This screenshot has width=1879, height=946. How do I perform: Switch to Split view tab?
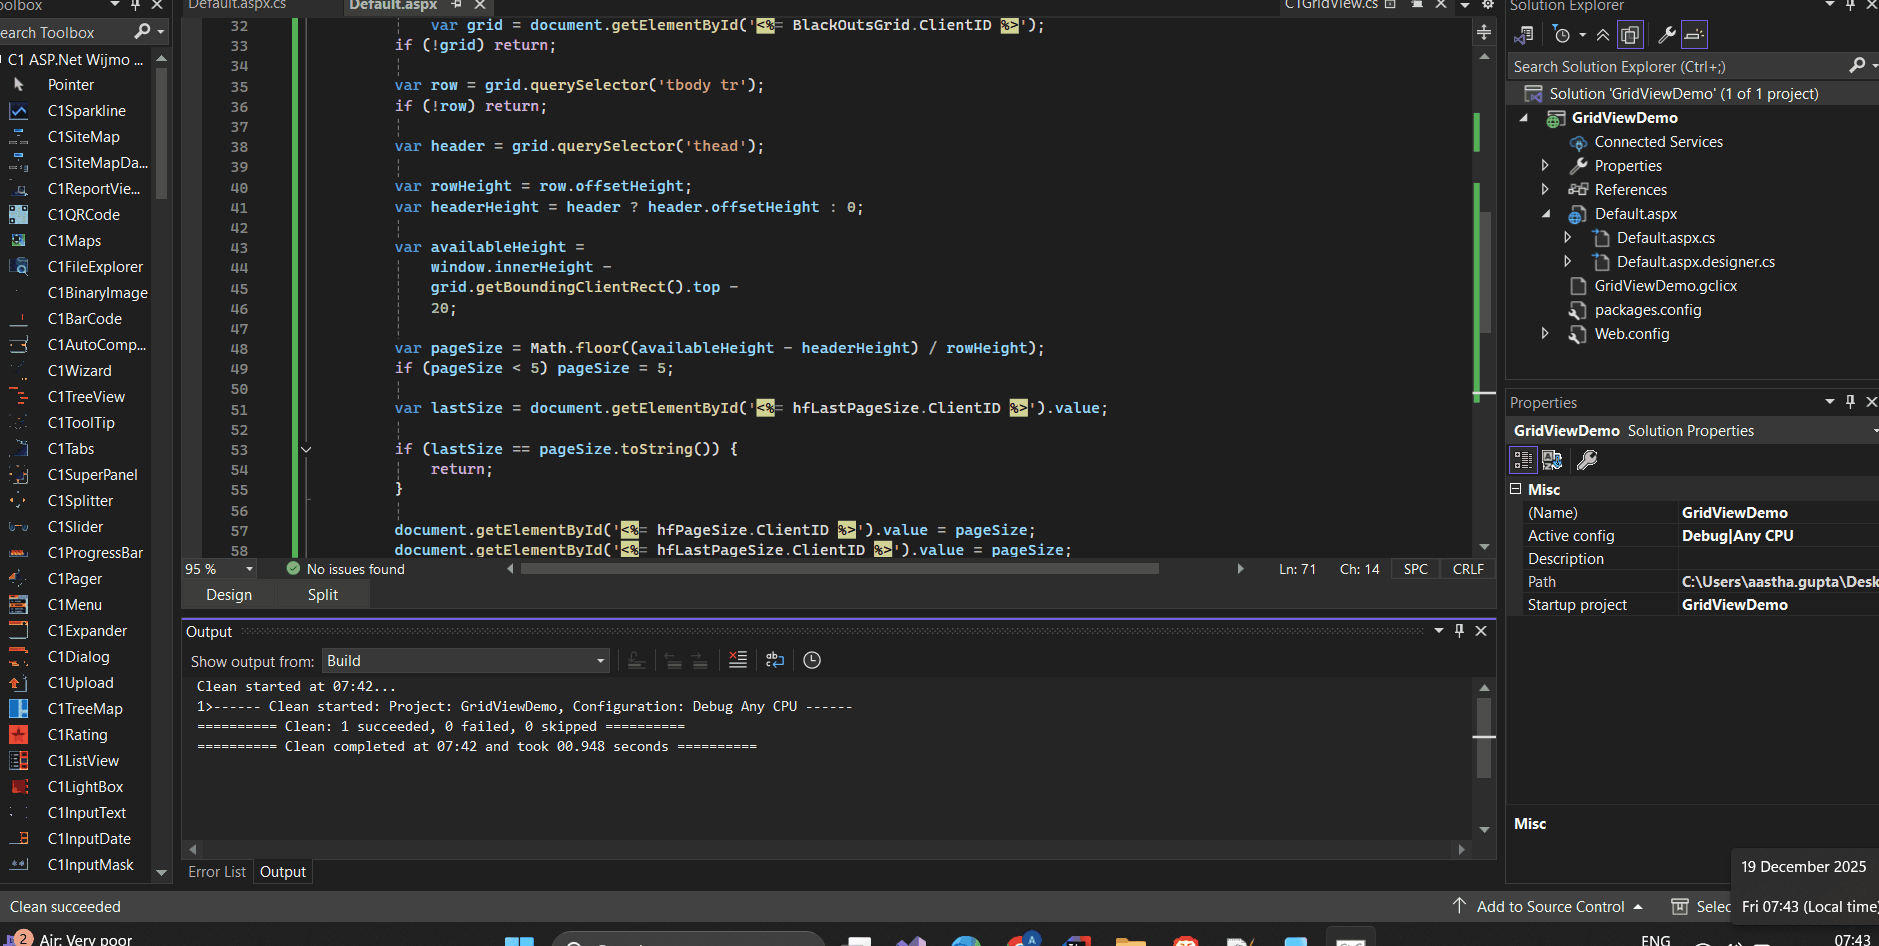(322, 595)
